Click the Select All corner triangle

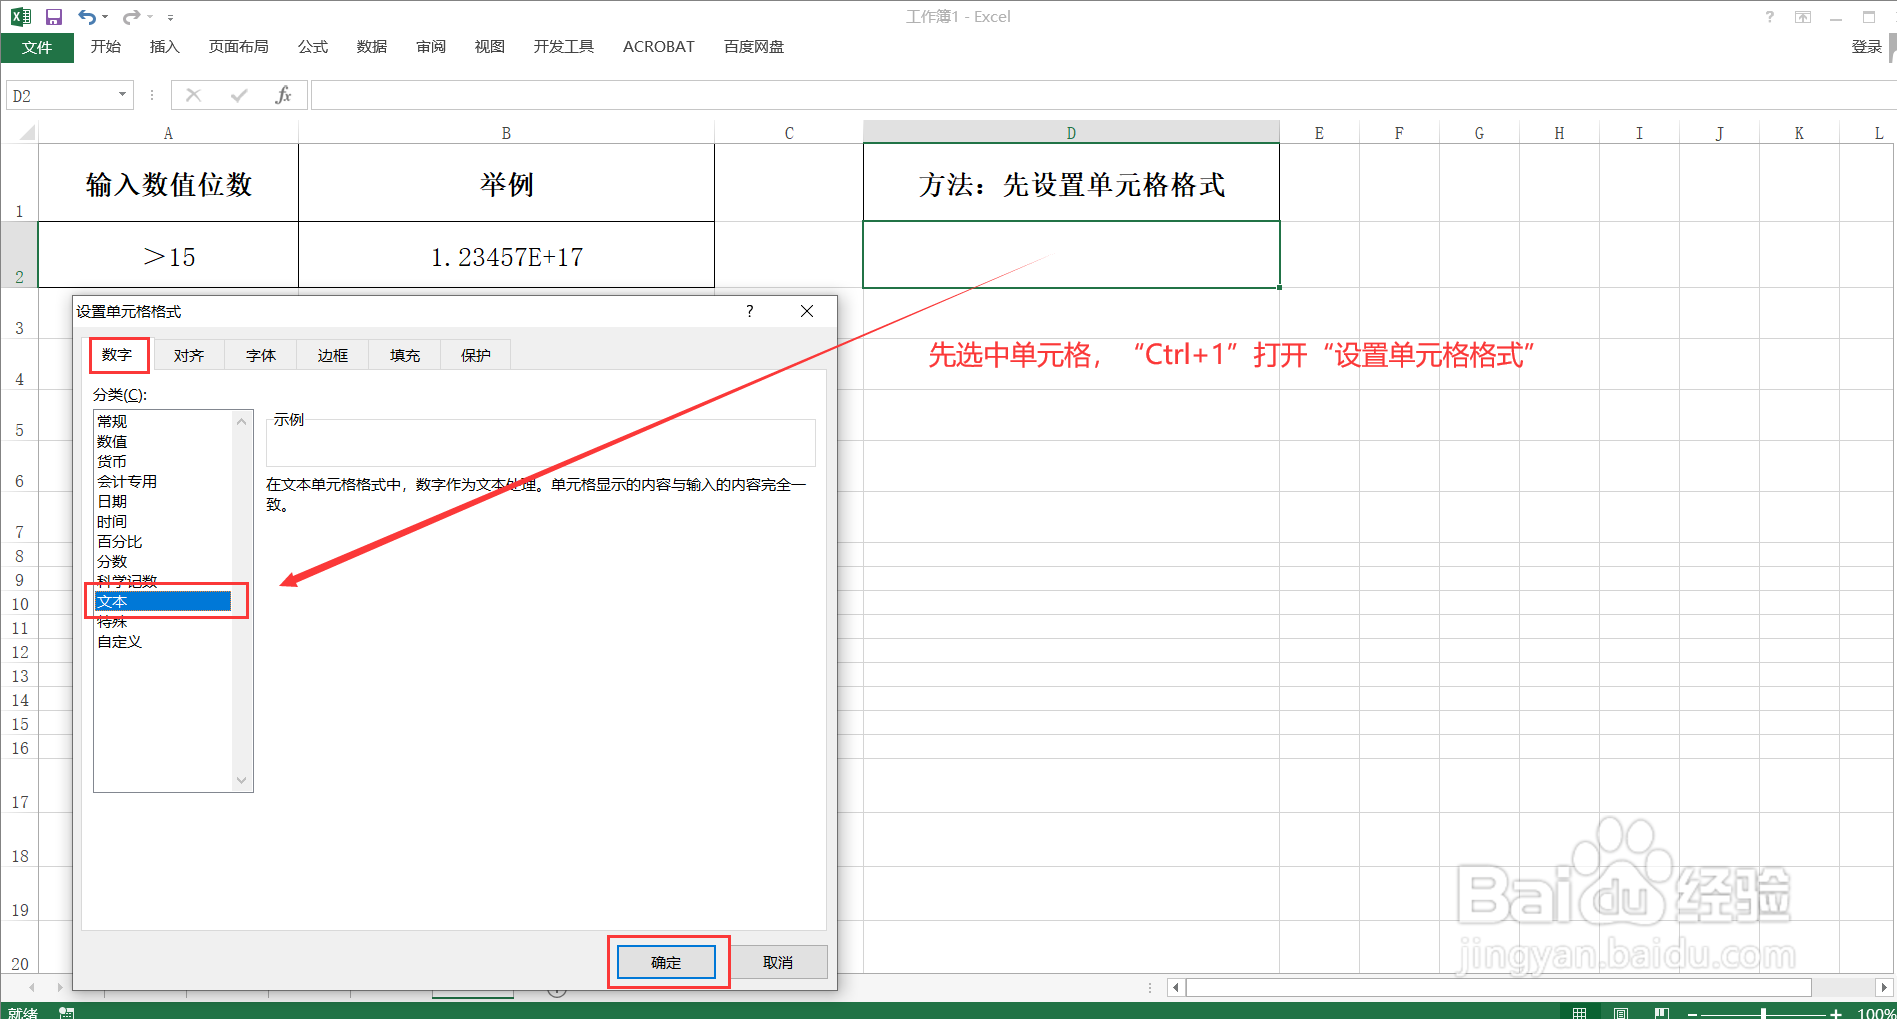click(x=27, y=132)
